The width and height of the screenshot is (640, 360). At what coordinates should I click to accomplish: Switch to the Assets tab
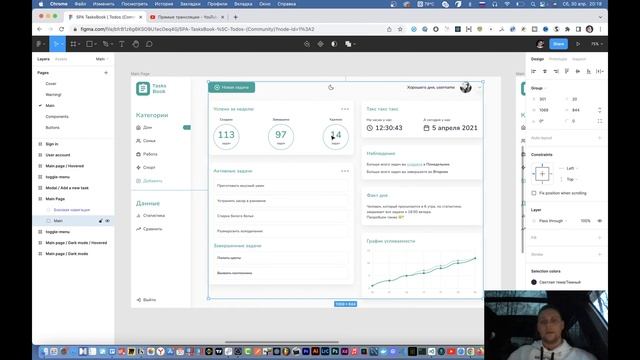point(61,59)
